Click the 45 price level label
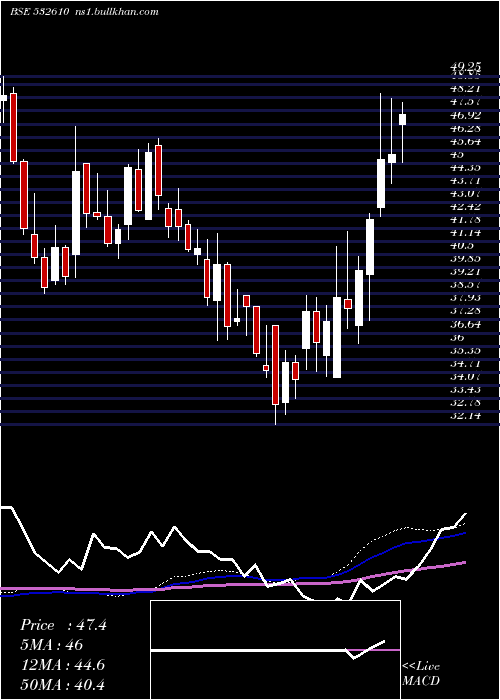500x700 pixels. (457, 154)
